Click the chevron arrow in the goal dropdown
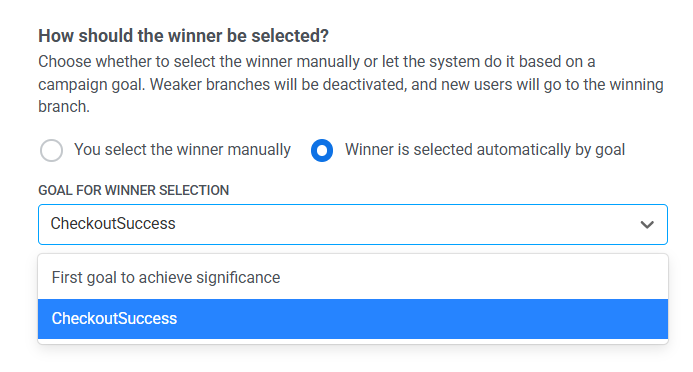 pos(647,224)
